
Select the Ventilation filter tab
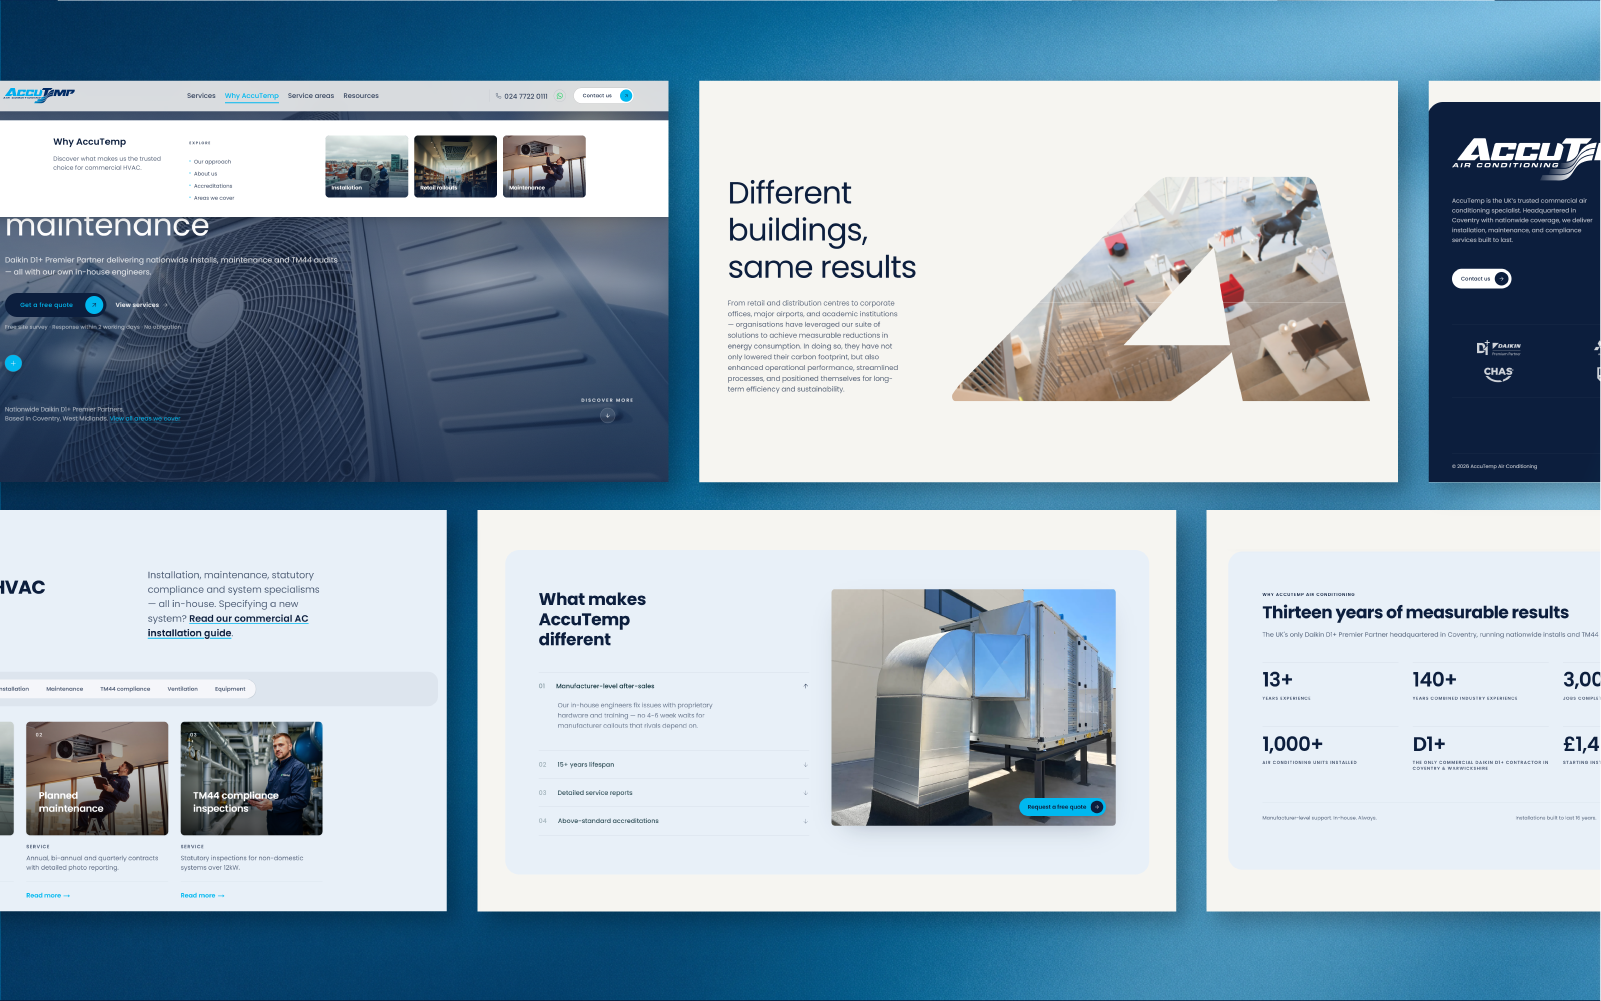coord(183,689)
